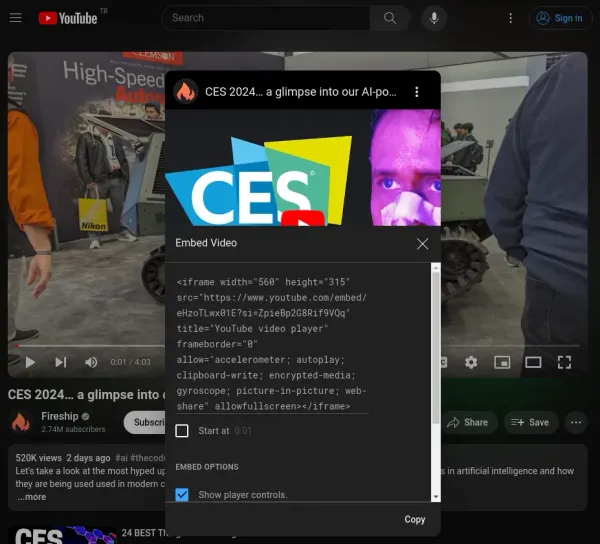This screenshot has height=544, width=600.
Task: Click the video progress bar
Action: 91,345
